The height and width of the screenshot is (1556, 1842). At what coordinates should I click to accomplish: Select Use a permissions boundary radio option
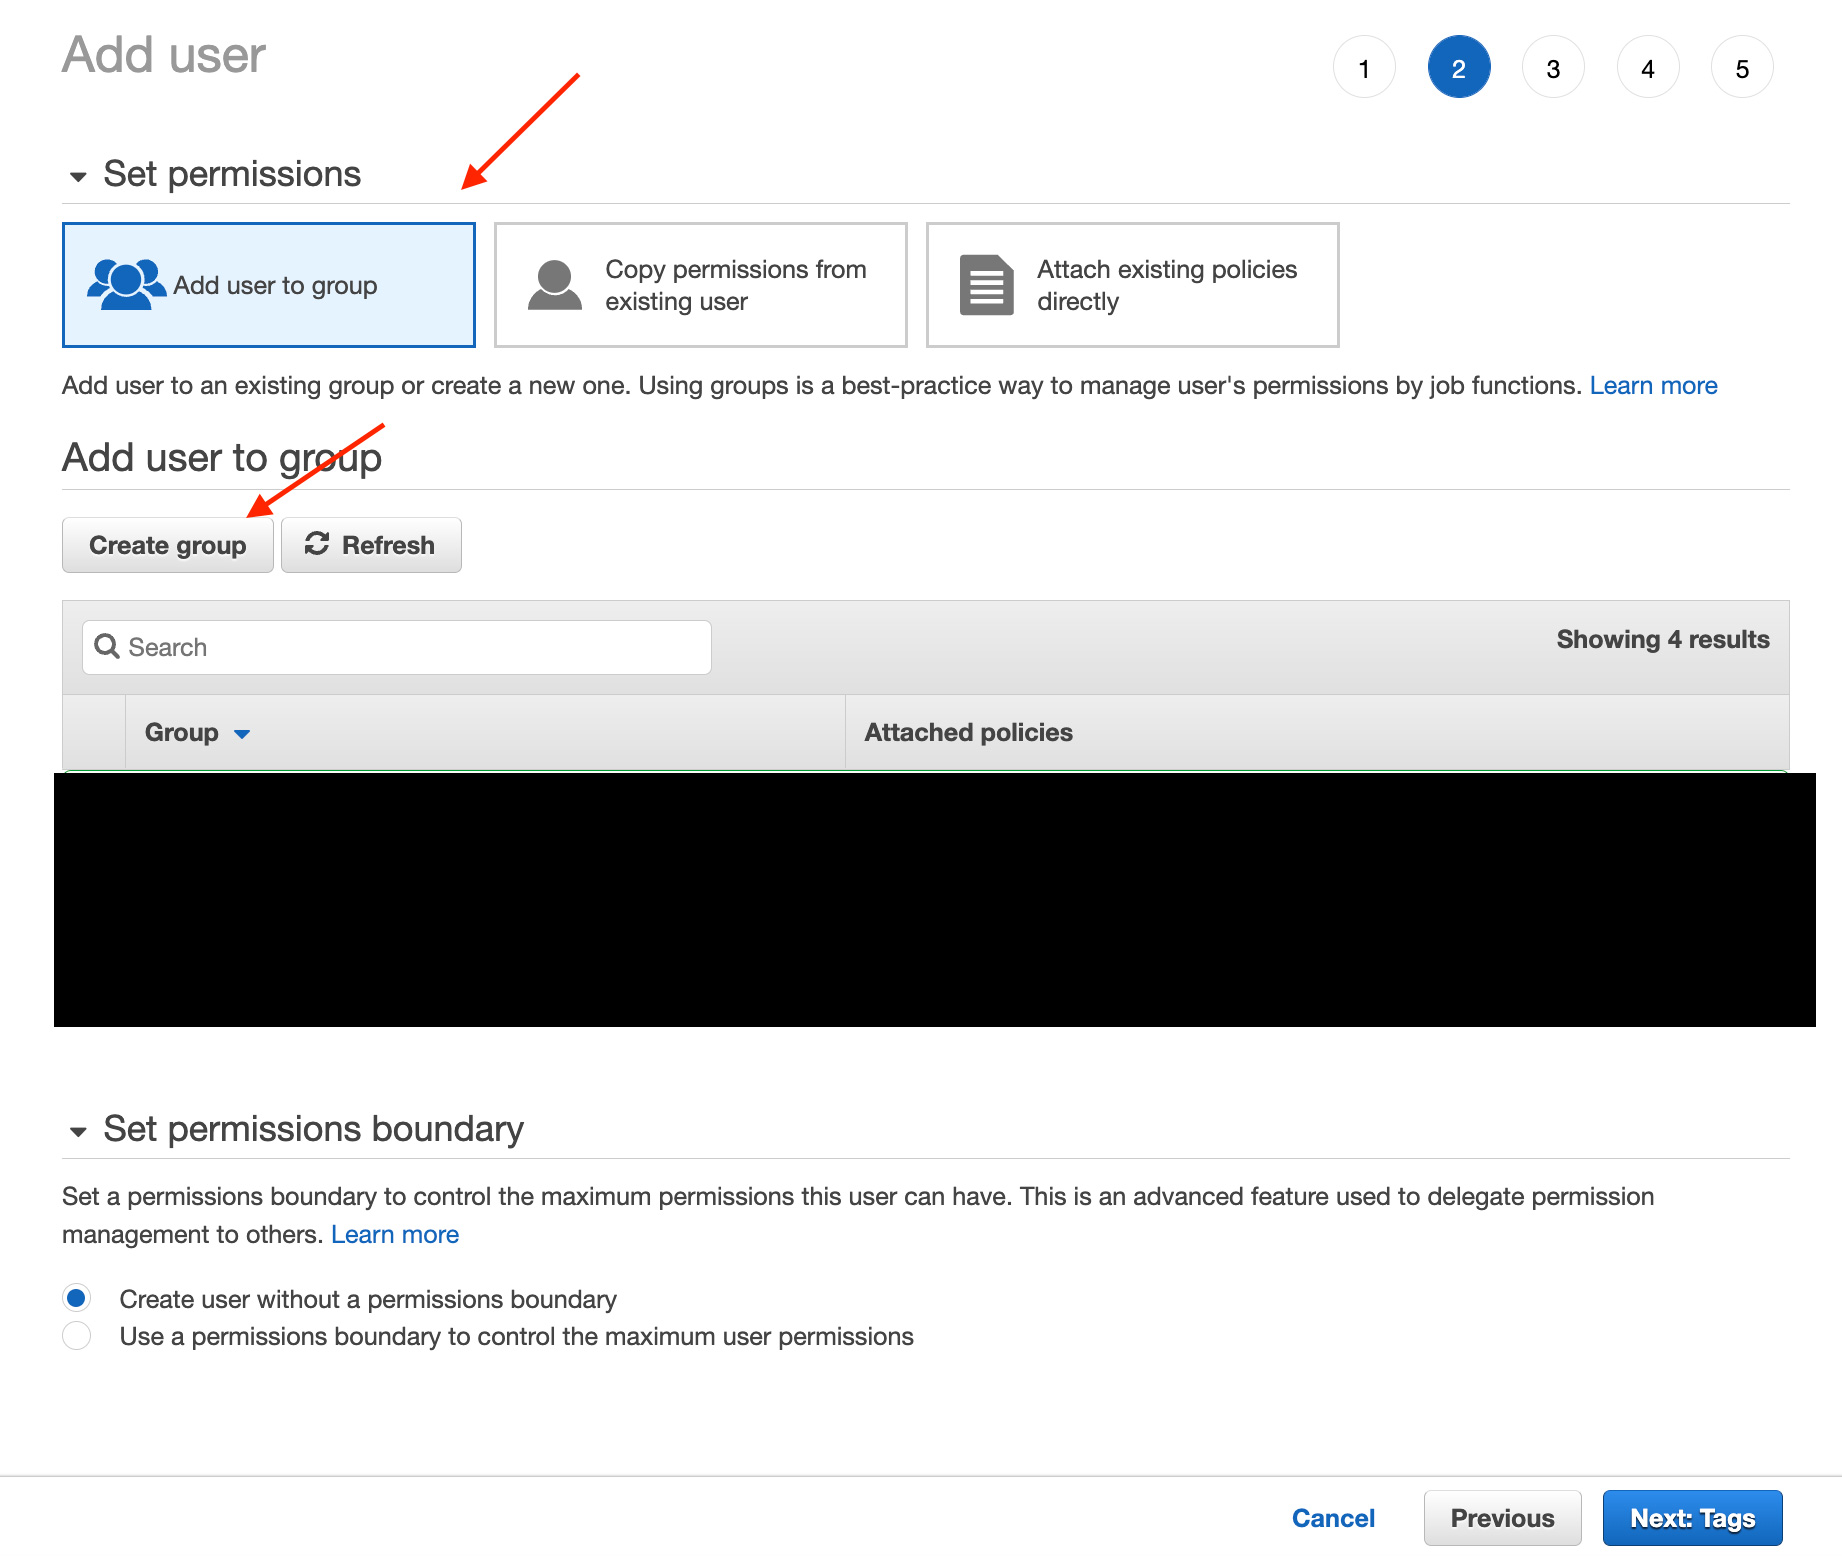pos(77,1336)
